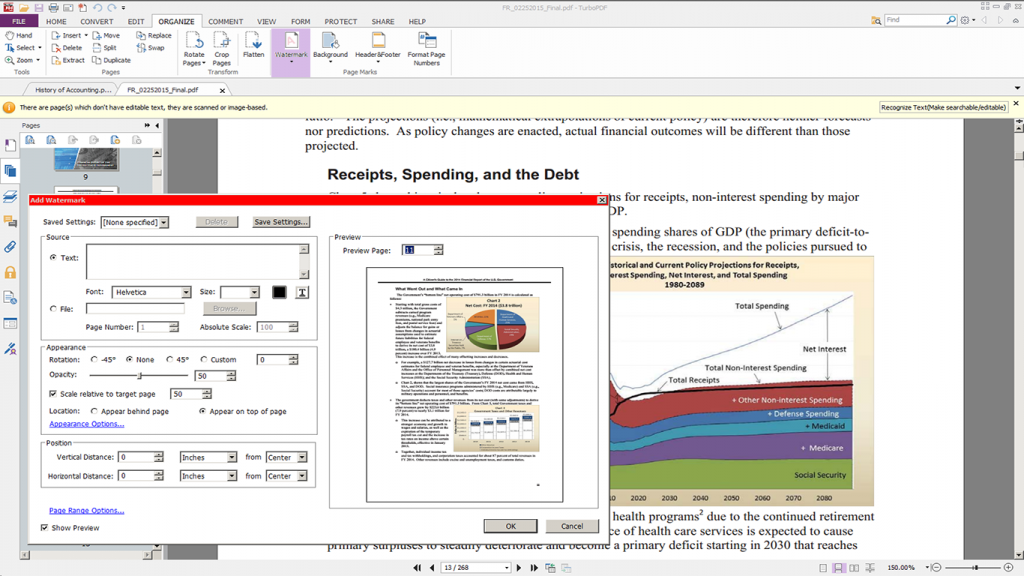The width and height of the screenshot is (1024, 576).
Task: Open the Crop Pages tool
Action: click(x=221, y=49)
